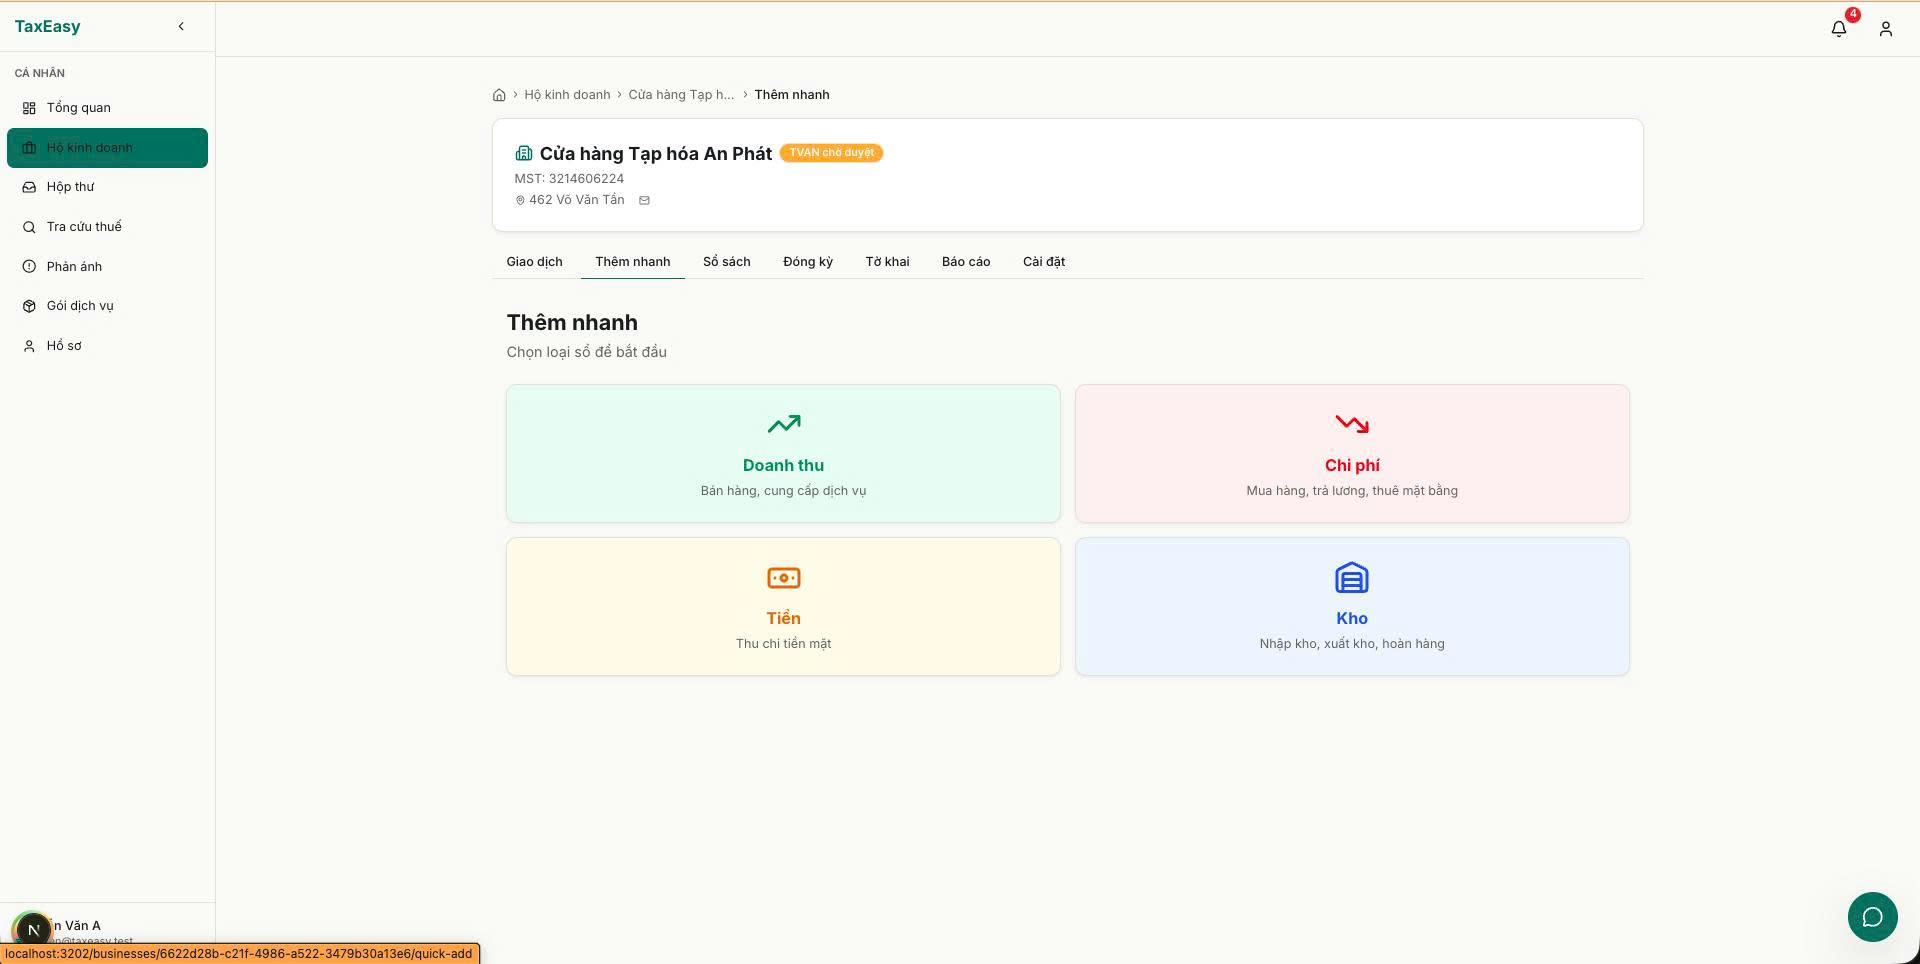Switch to the Giao dịch tab
Image resolution: width=1920 pixels, height=964 pixels.
coord(534,262)
